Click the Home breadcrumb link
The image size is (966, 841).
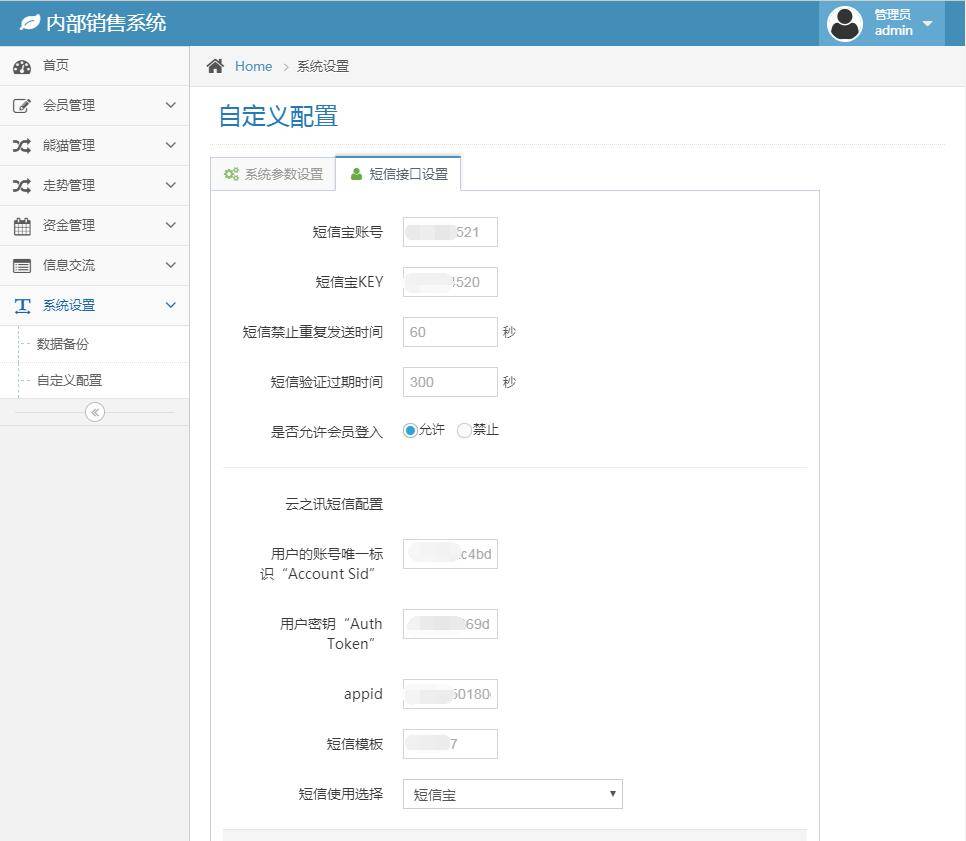pyautogui.click(x=253, y=66)
